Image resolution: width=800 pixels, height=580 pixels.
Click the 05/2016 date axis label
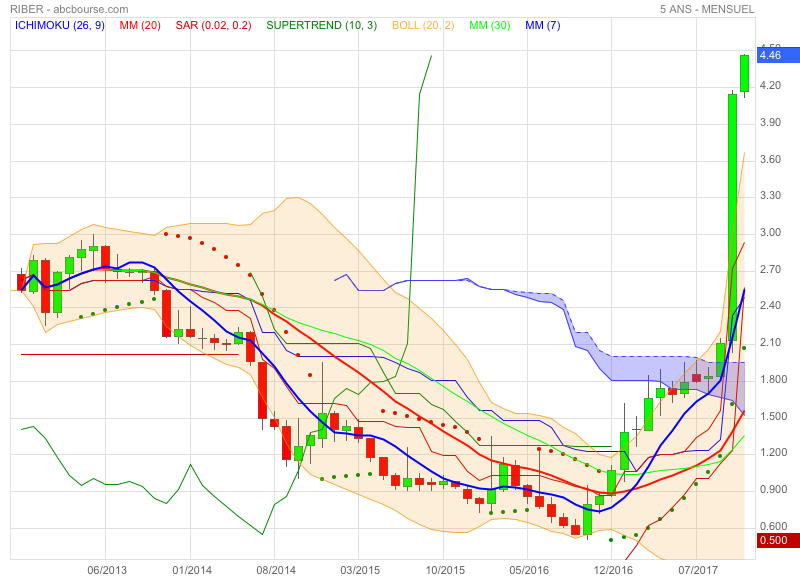click(x=529, y=570)
